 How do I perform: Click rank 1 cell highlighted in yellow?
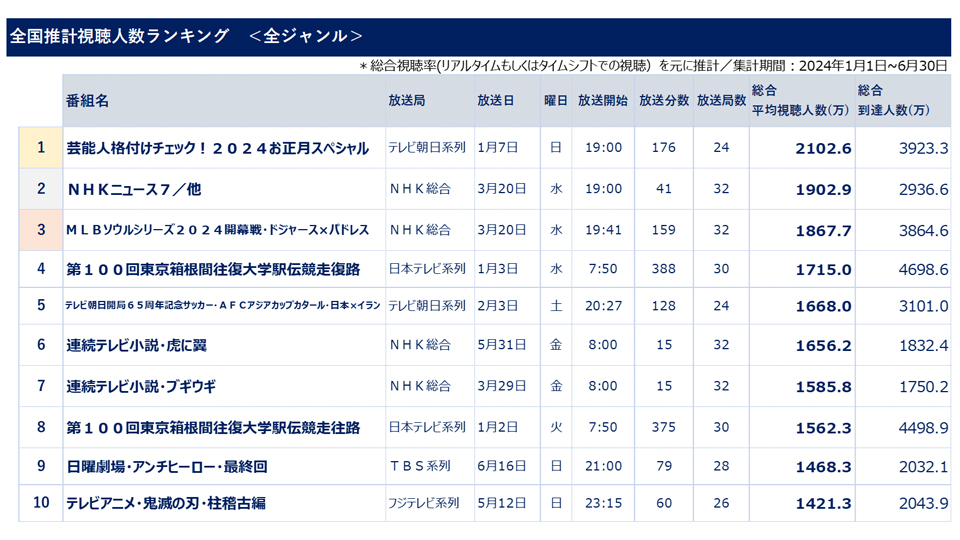40,148
